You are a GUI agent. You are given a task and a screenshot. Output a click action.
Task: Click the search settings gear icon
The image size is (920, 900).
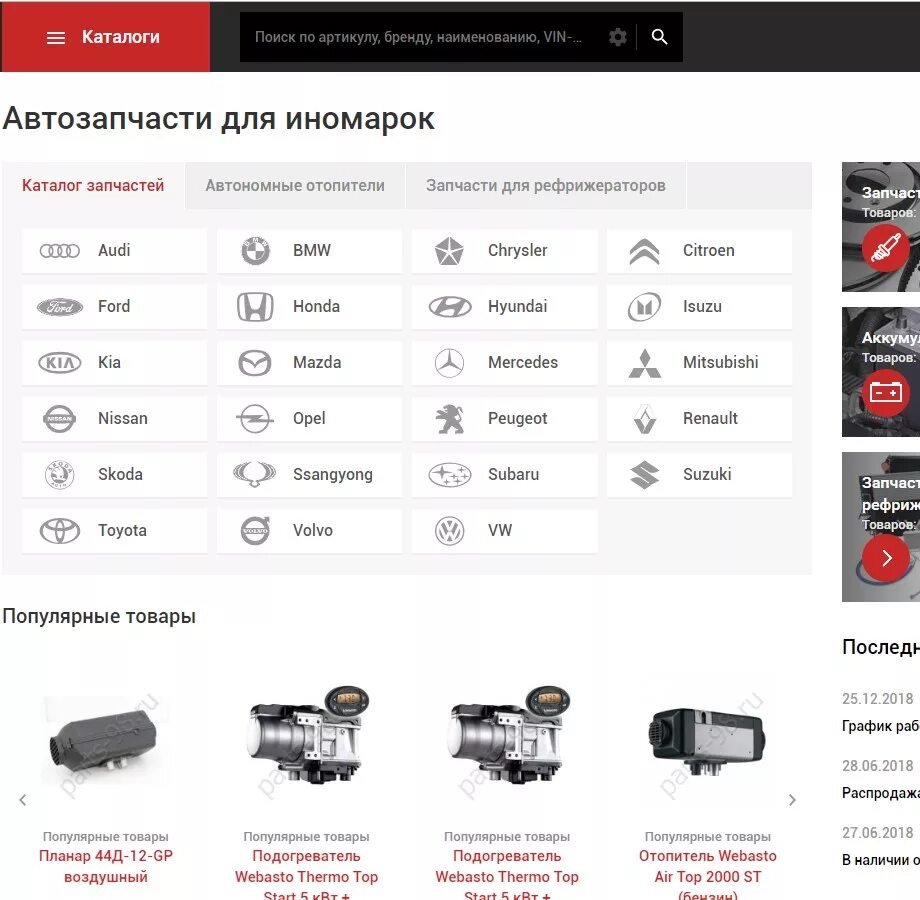(617, 37)
